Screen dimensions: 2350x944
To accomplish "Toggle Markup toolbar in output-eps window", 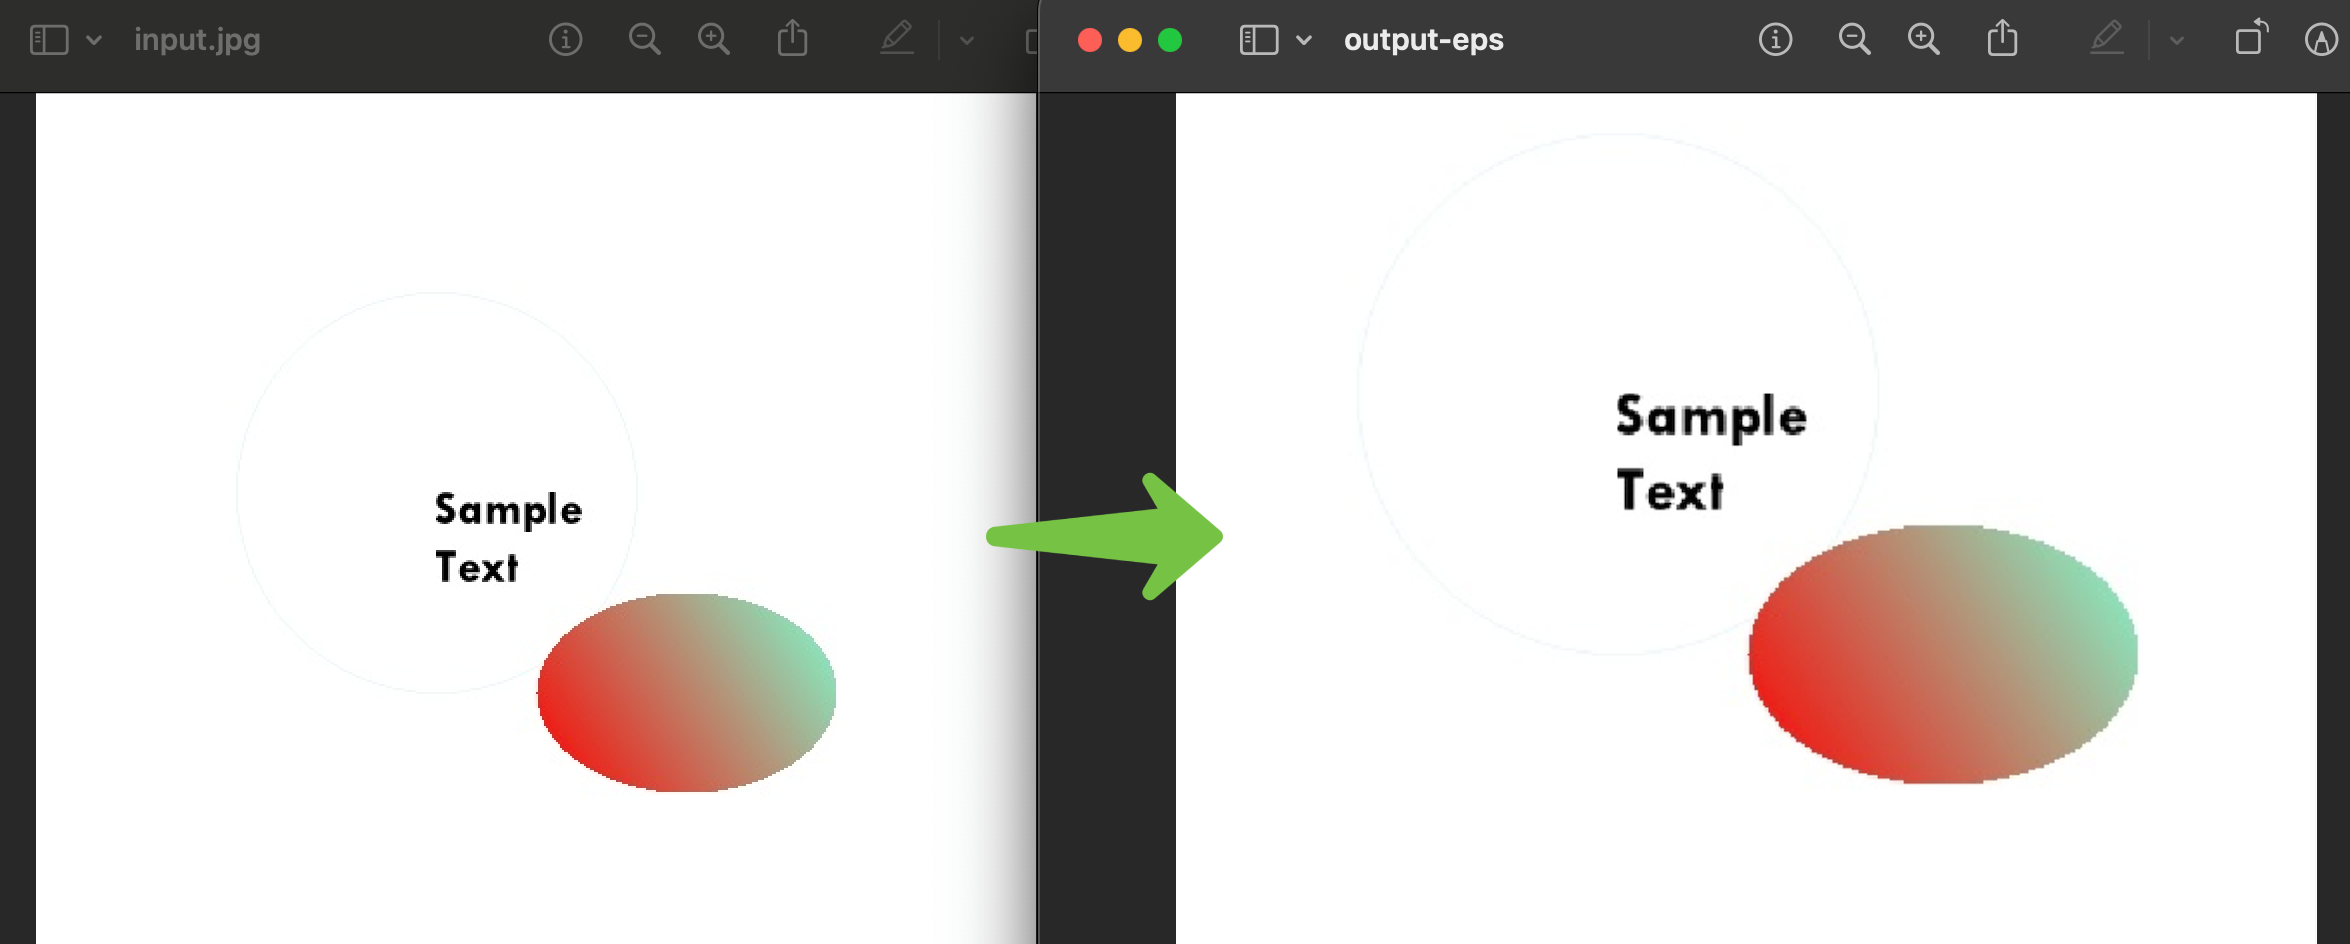I will [2320, 40].
